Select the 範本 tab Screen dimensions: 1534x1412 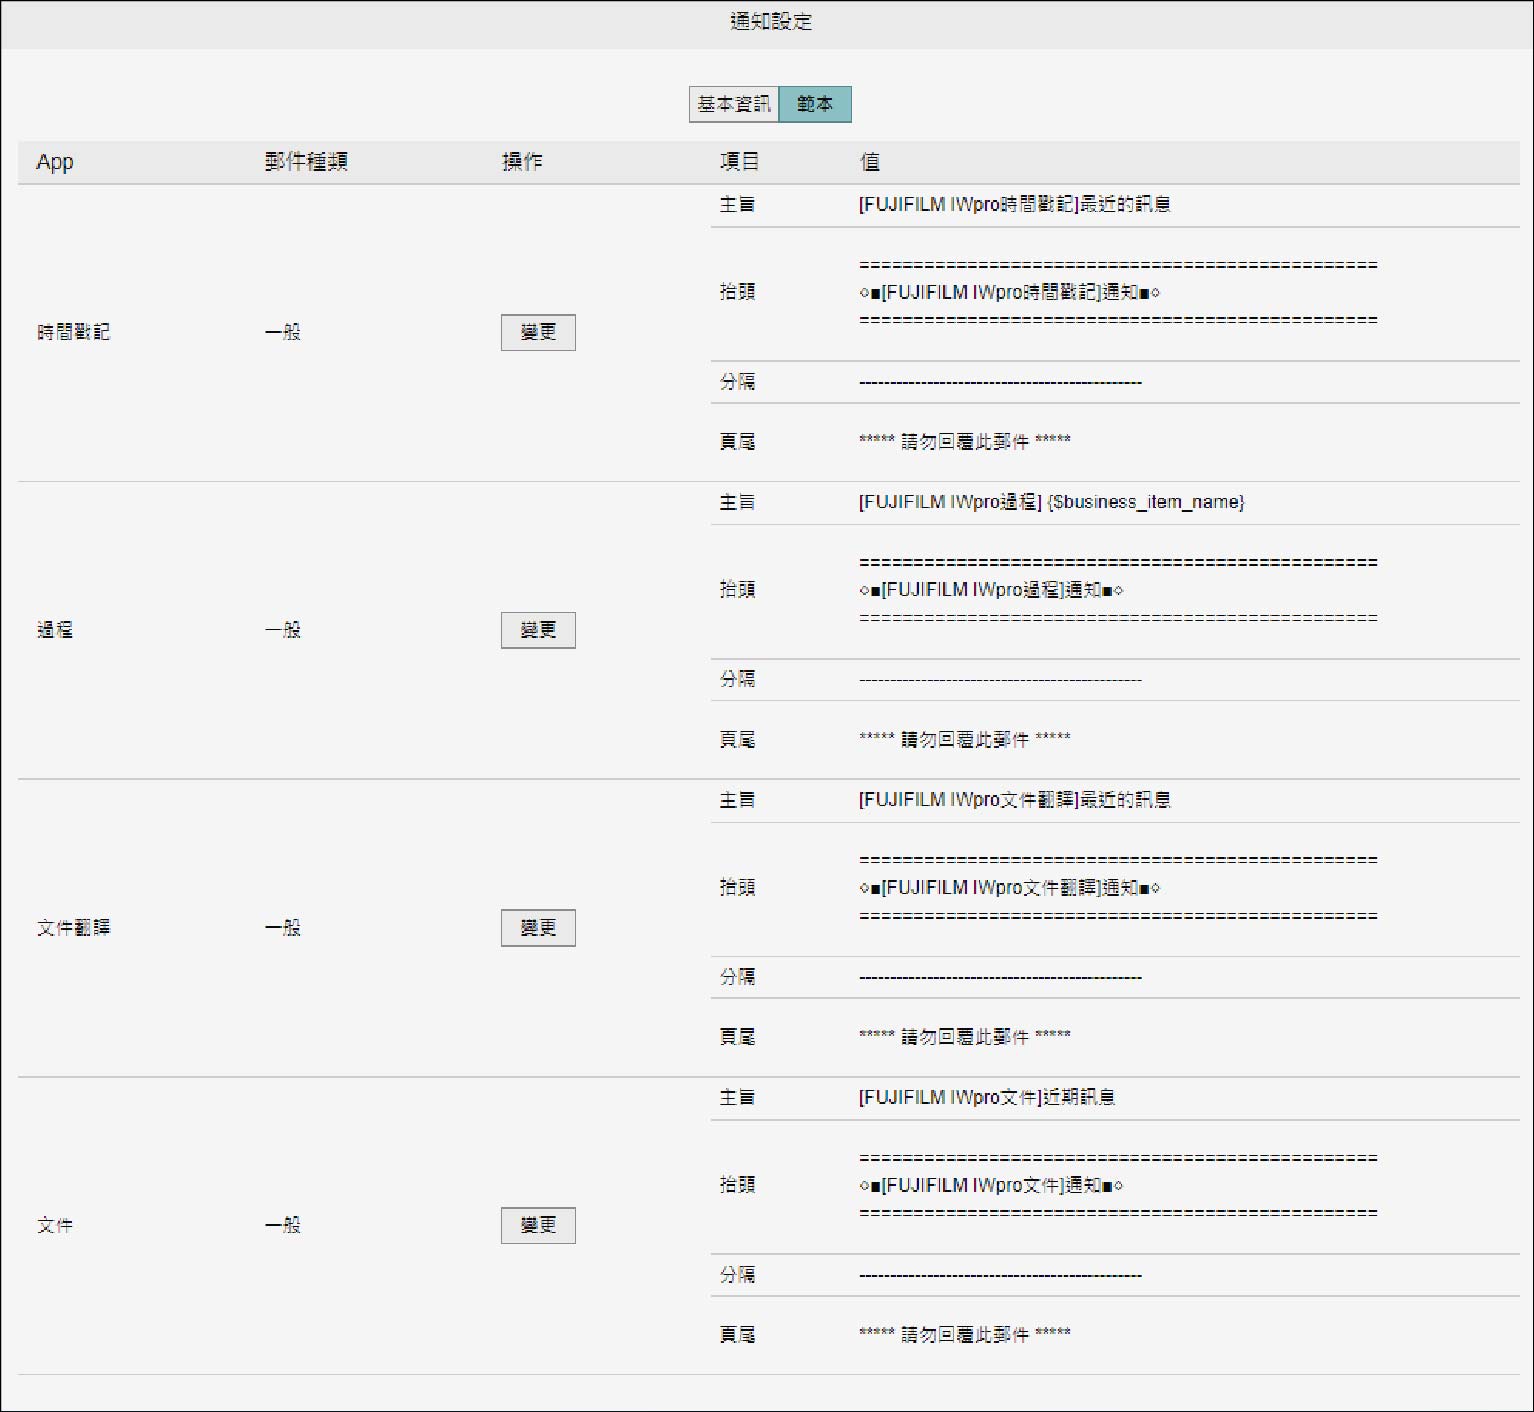pyautogui.click(x=815, y=104)
